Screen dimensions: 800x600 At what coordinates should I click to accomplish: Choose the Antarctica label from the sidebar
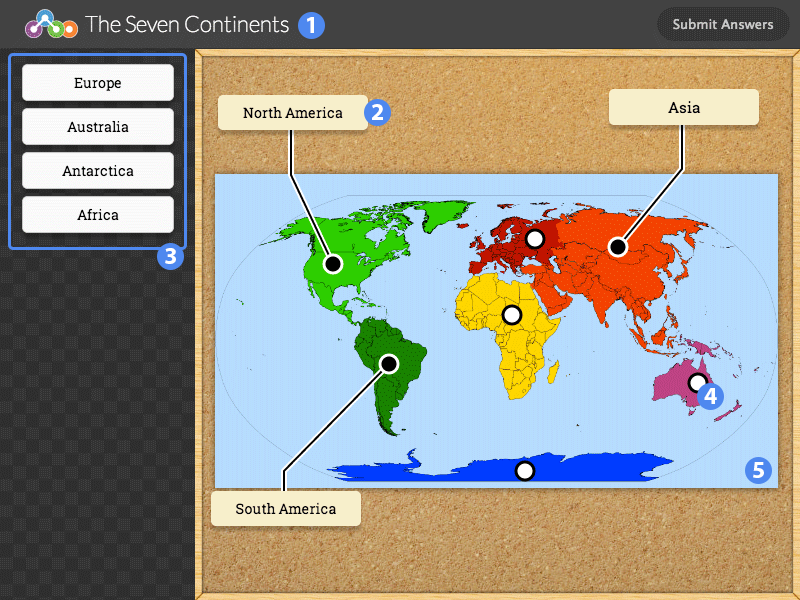point(98,171)
